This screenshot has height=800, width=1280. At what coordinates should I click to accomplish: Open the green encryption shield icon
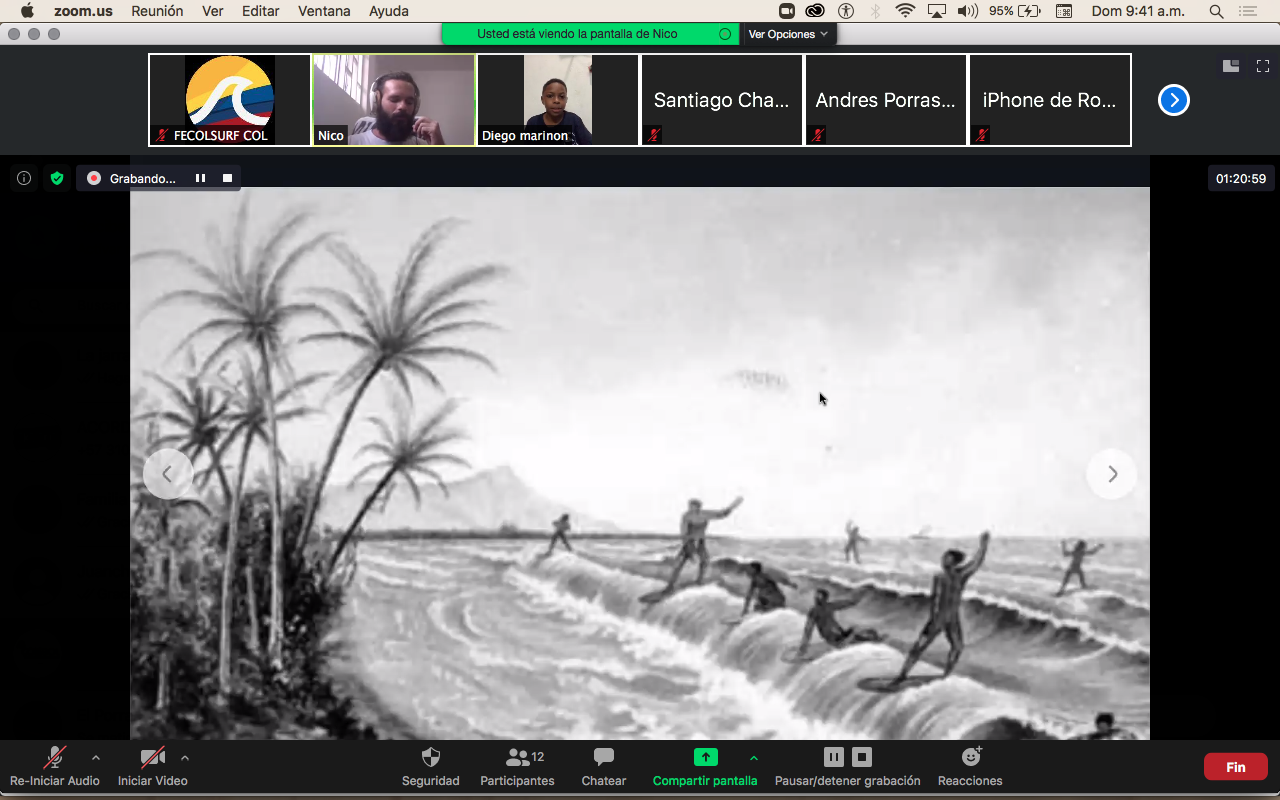57,178
